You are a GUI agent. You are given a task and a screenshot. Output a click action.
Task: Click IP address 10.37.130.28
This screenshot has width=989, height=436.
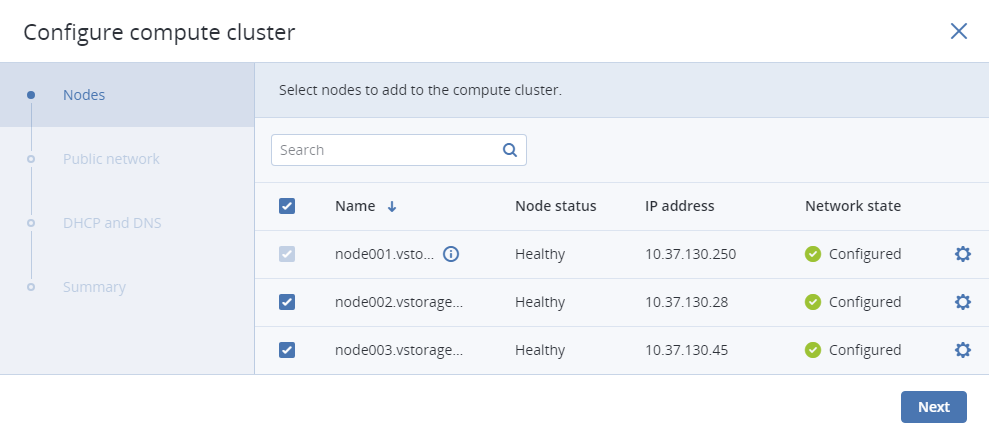pos(687,302)
